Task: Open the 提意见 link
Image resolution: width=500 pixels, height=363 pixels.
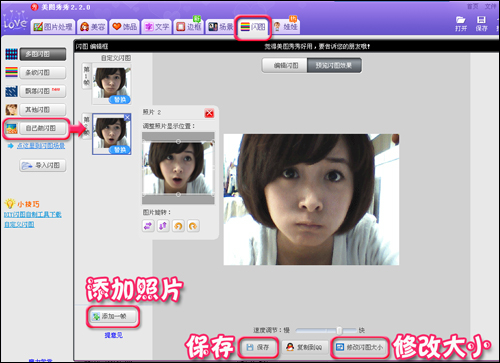Action: point(114,335)
